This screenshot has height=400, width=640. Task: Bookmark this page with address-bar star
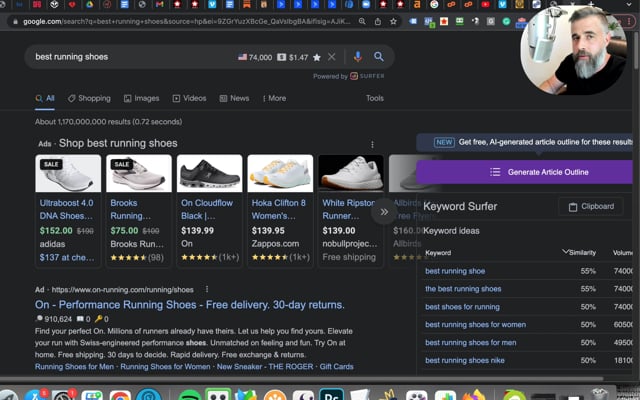[x=393, y=21]
